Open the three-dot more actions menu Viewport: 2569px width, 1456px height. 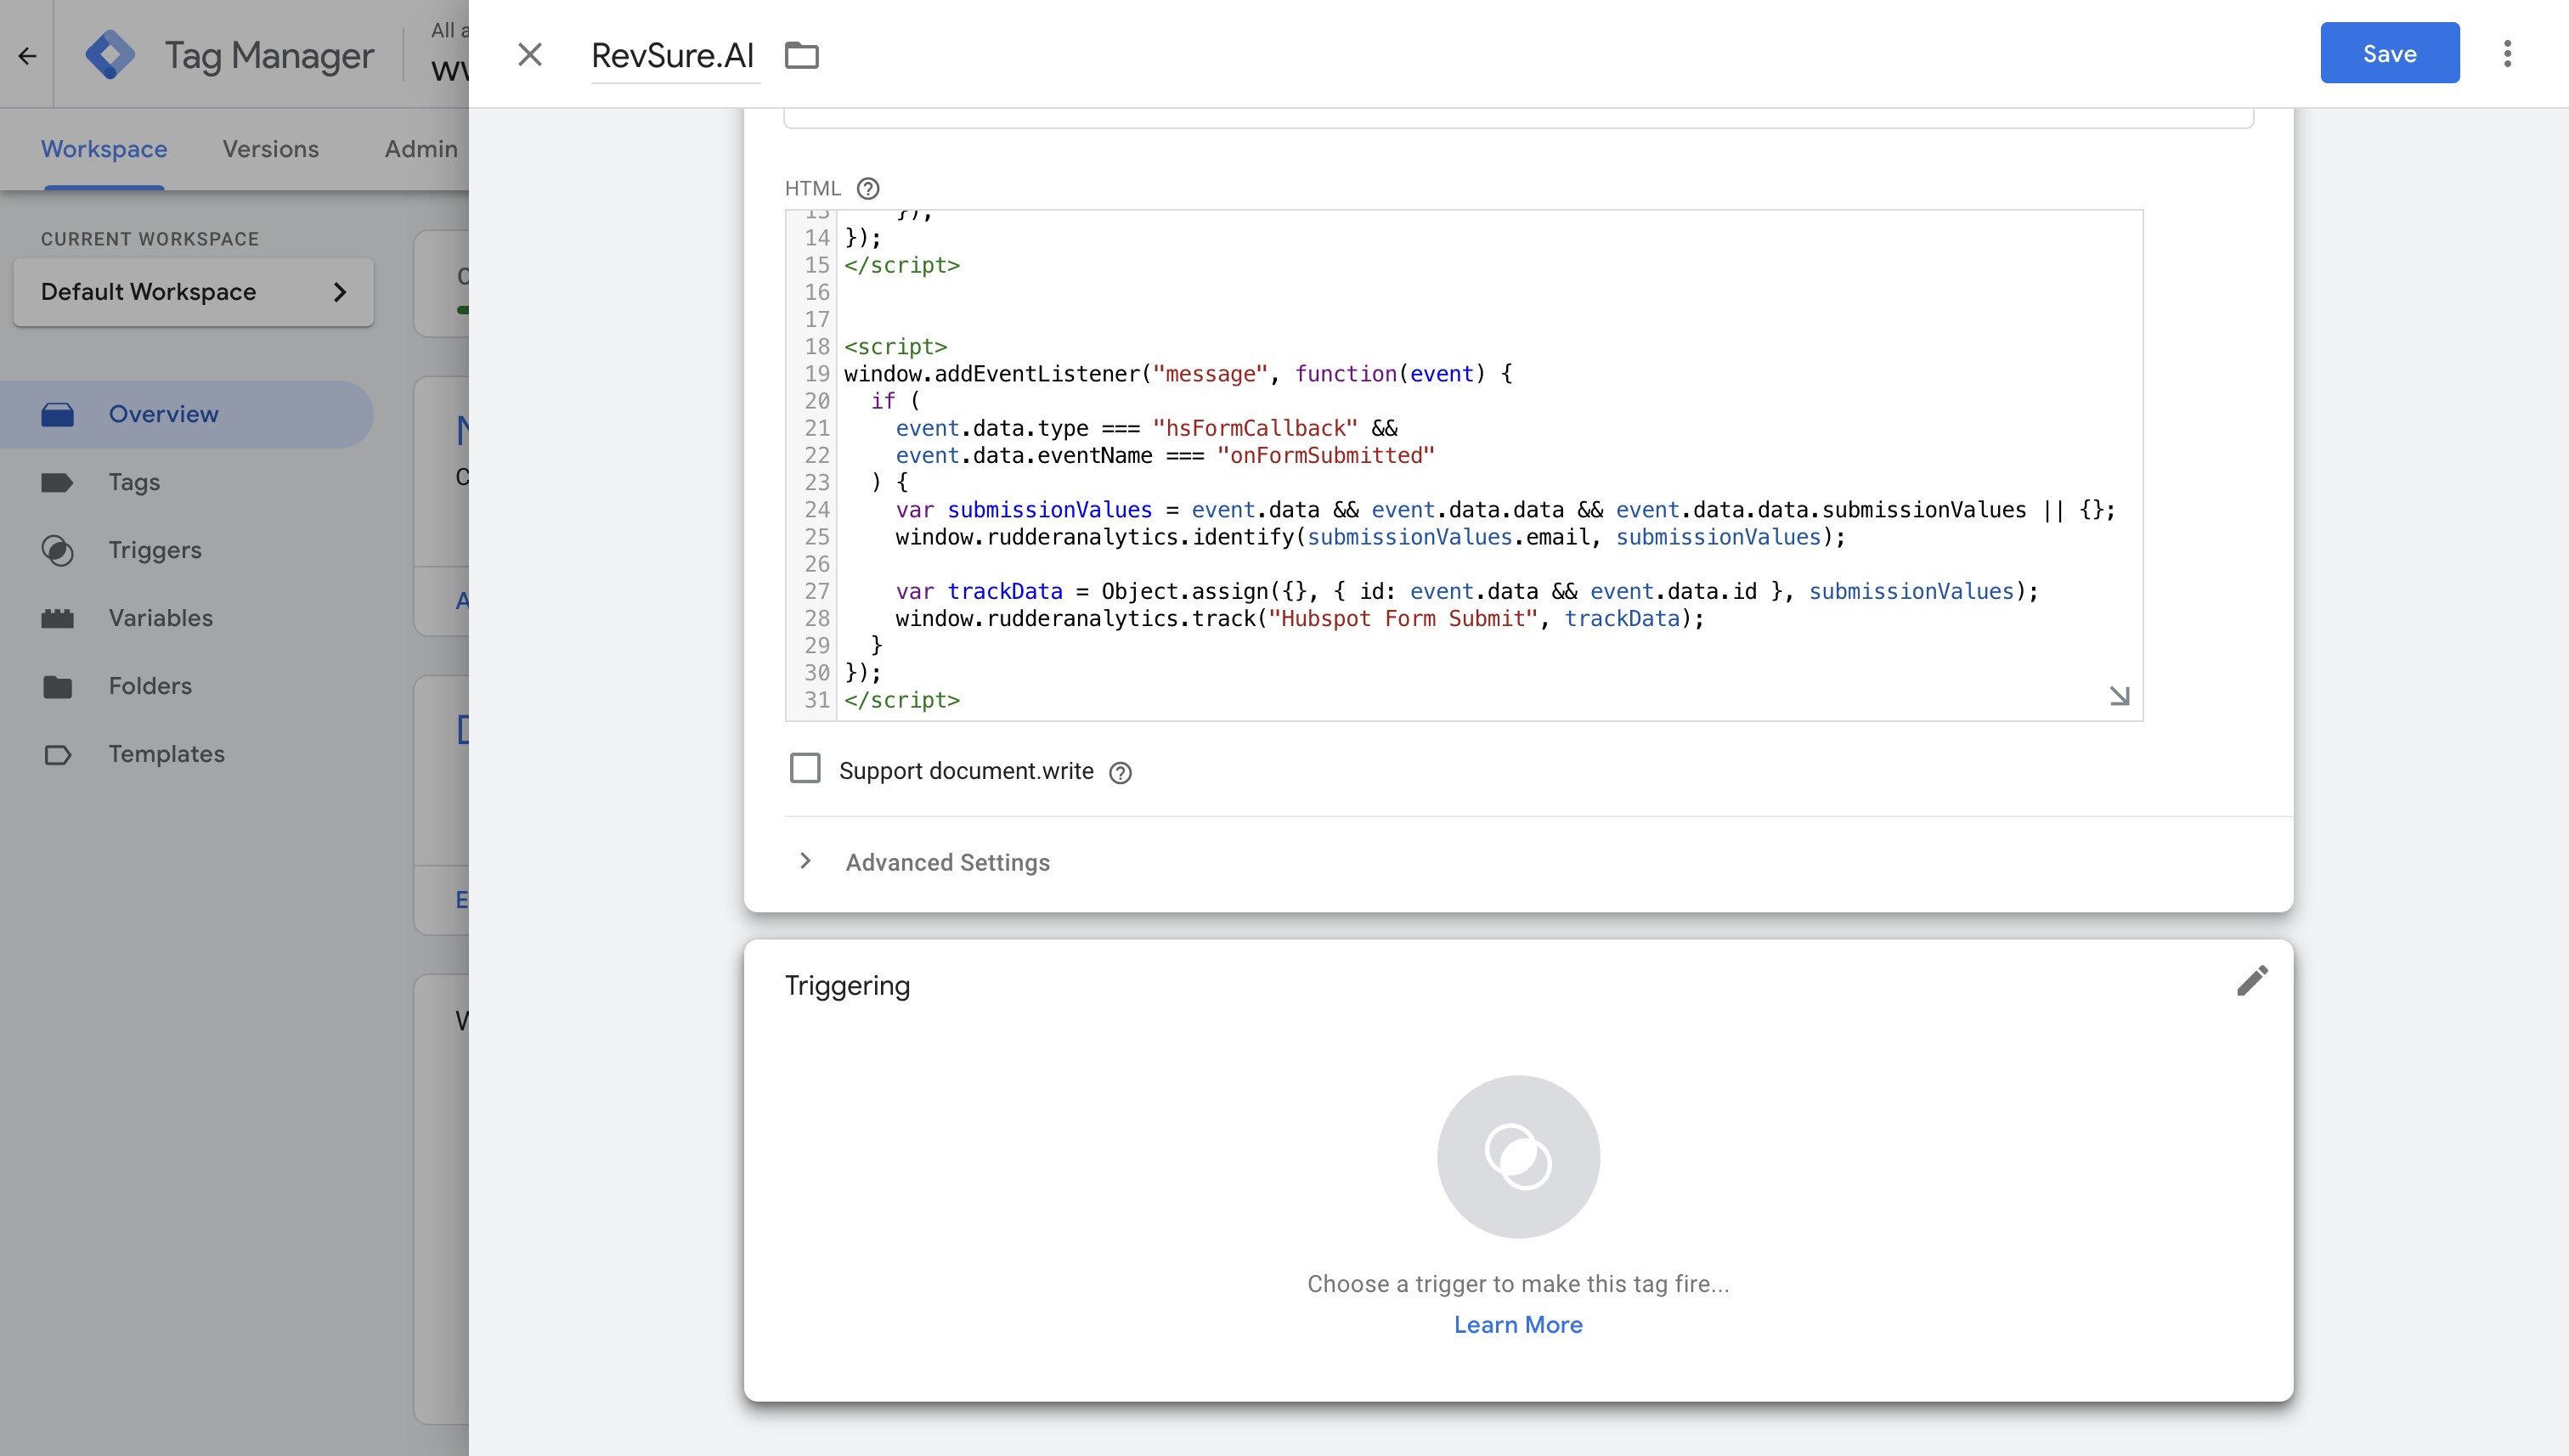(x=2507, y=54)
